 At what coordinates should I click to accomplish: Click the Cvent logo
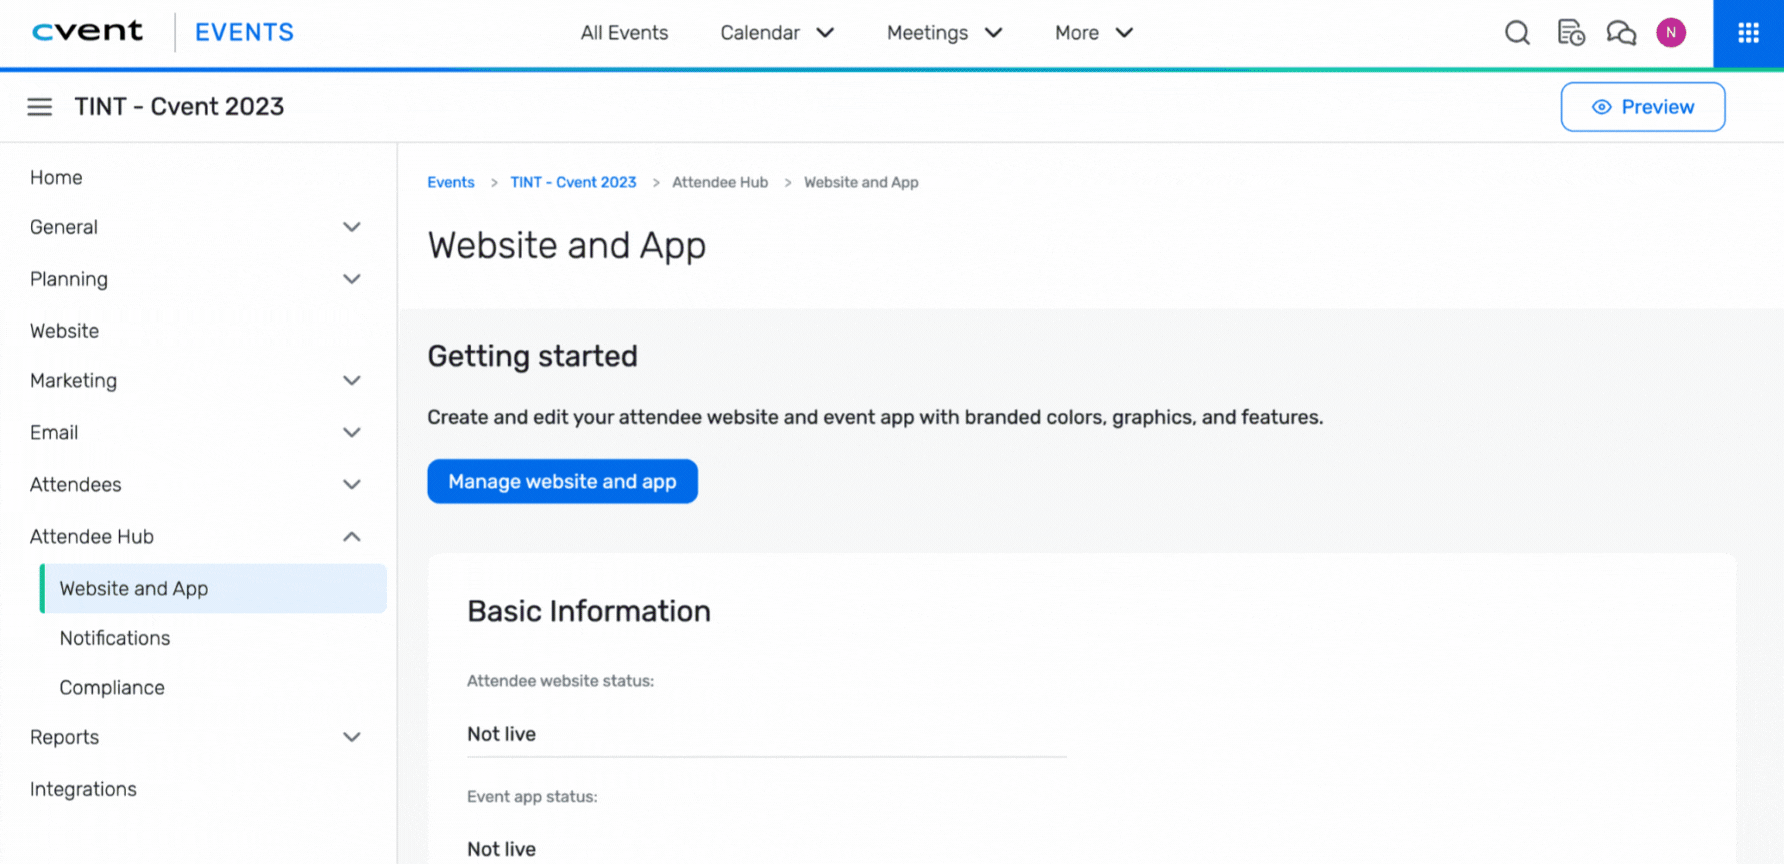tap(88, 32)
